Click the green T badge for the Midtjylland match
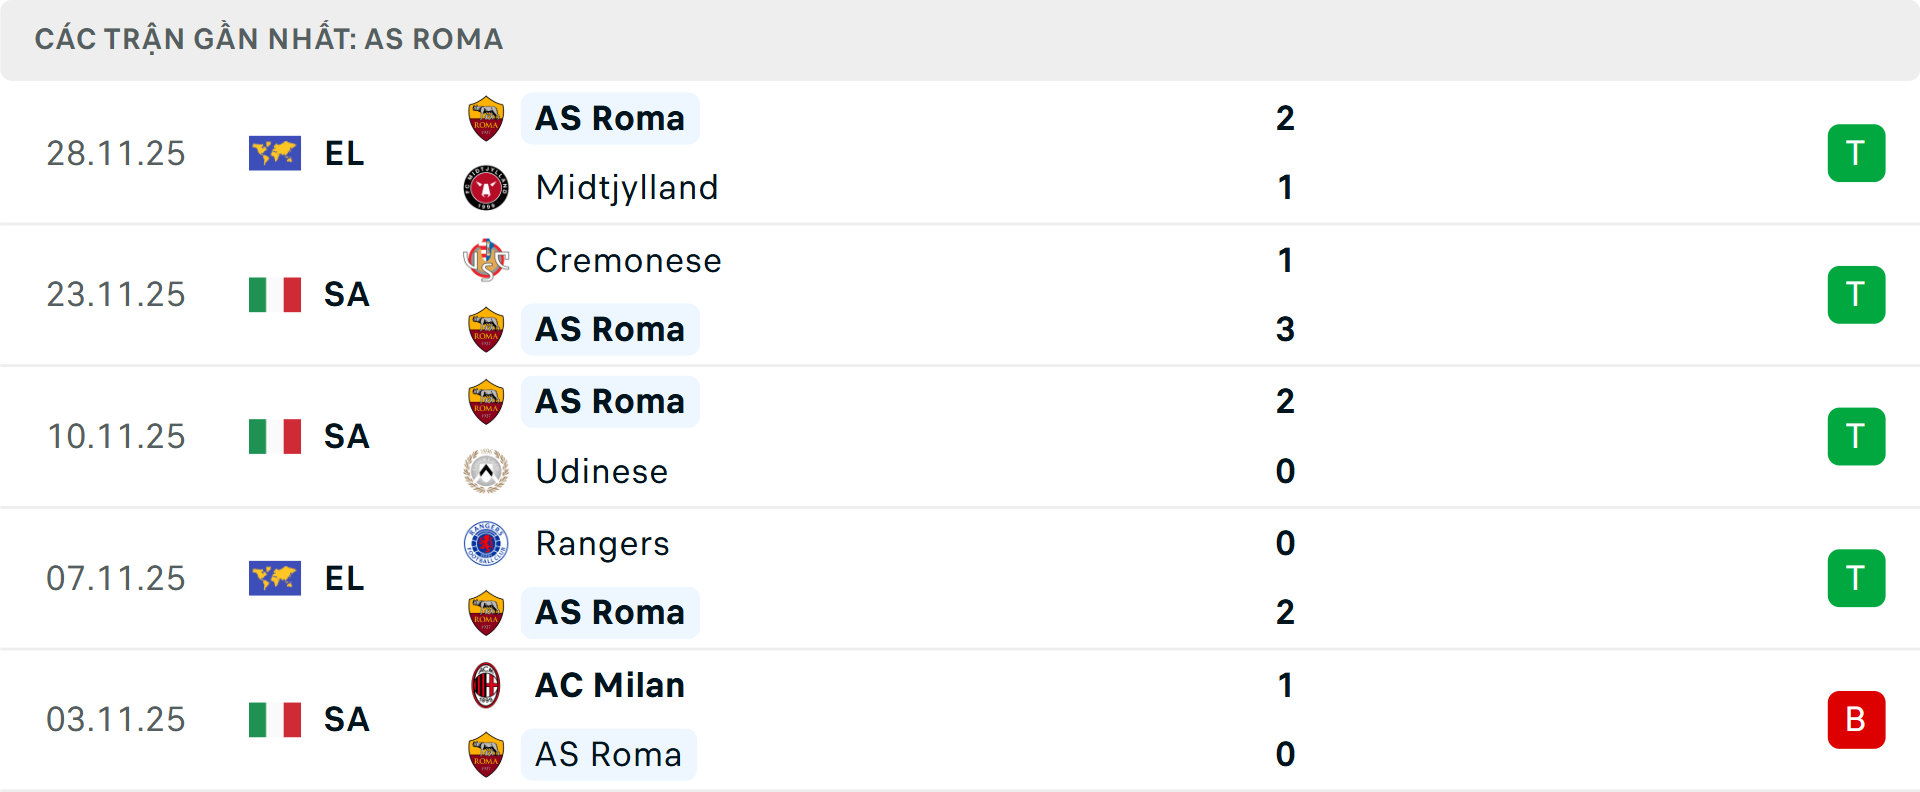This screenshot has width=1920, height=792. [1857, 153]
